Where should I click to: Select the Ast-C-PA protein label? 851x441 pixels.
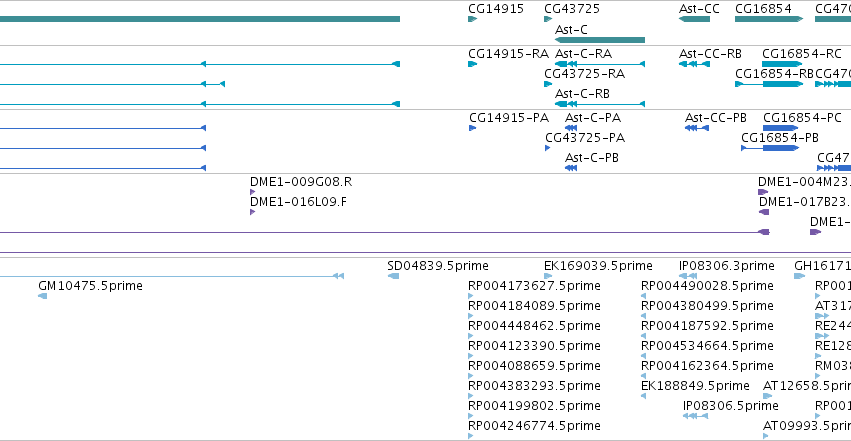(593, 118)
